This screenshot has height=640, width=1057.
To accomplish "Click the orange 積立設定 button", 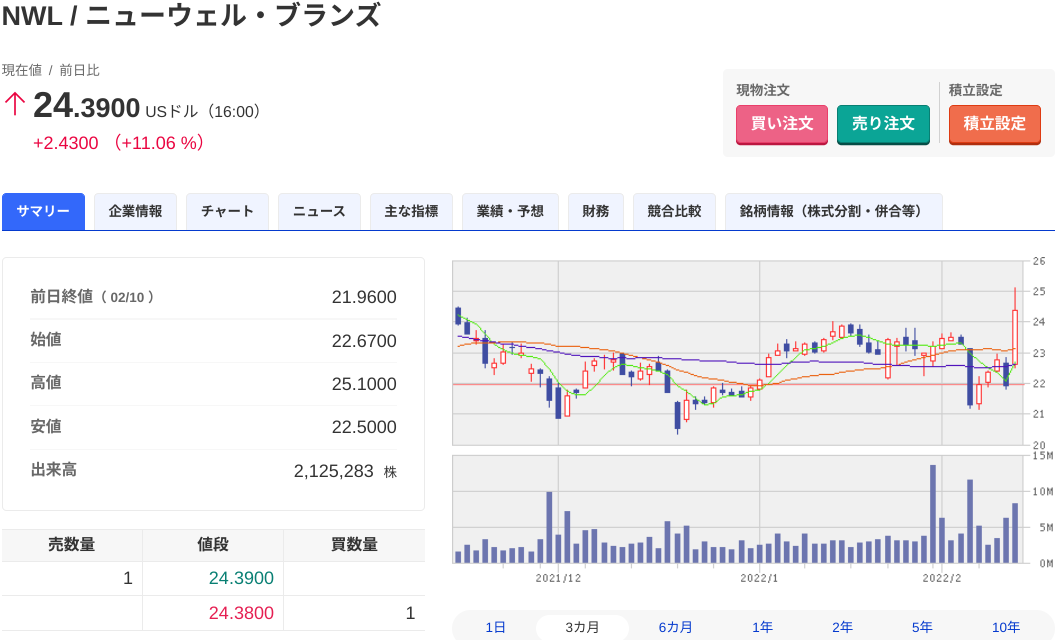I will (994, 124).
